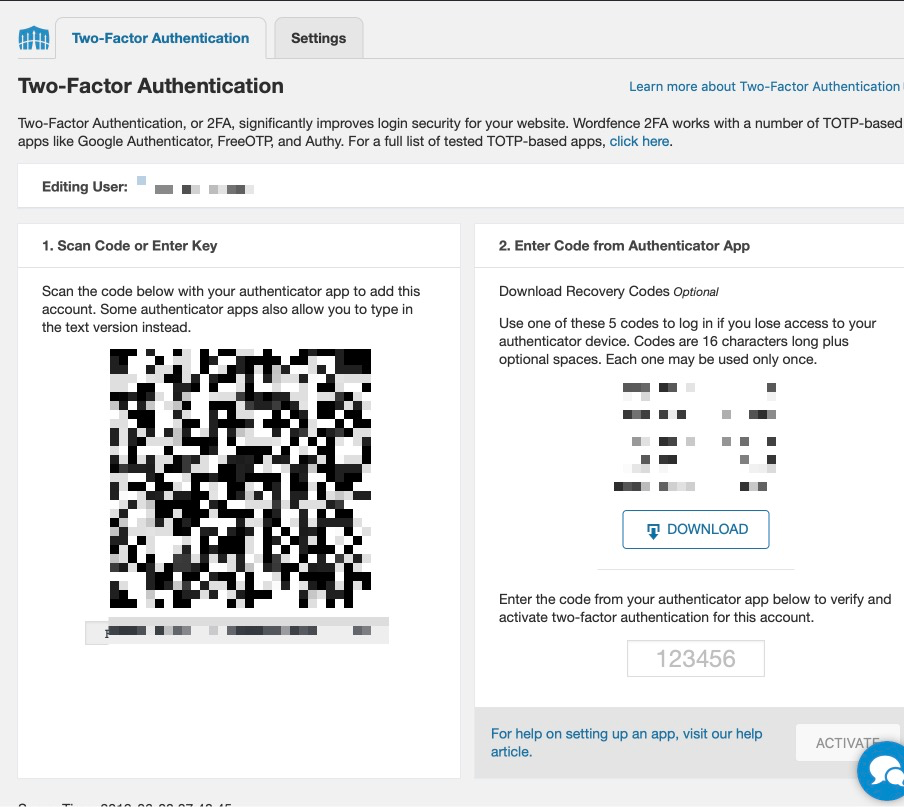Select the Two-Factor Authentication tab

160,39
